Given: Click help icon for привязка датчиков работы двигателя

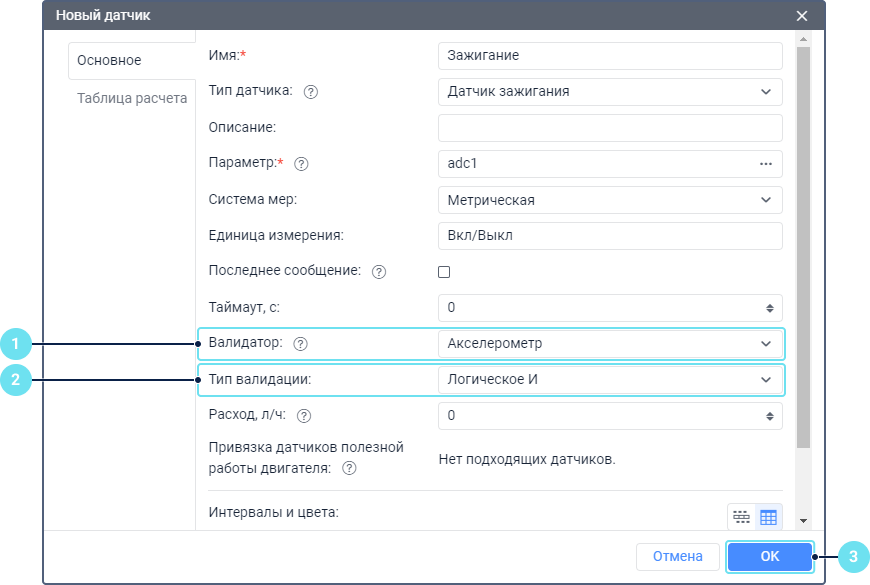Looking at the screenshot, I should 350,468.
